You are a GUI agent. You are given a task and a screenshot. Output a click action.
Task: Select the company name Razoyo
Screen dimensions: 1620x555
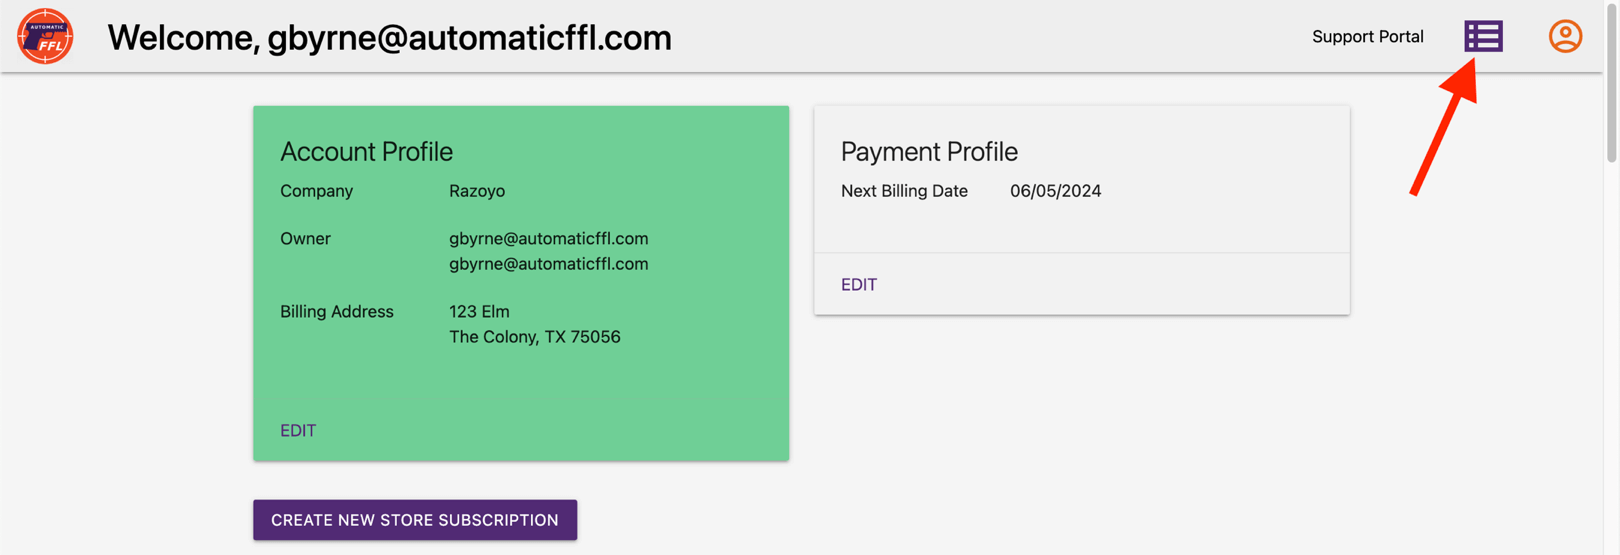(x=477, y=191)
